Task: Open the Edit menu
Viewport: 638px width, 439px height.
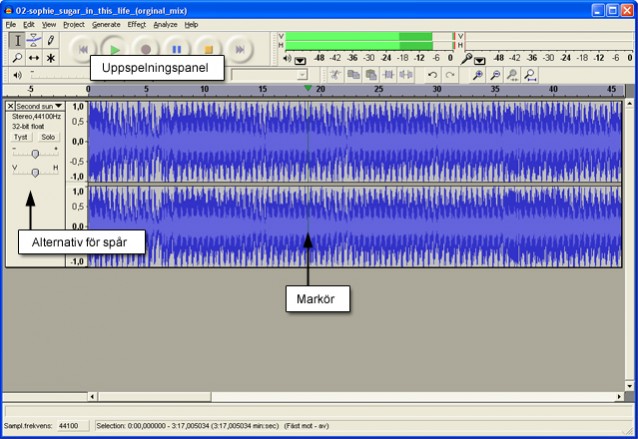Action: coord(28,24)
